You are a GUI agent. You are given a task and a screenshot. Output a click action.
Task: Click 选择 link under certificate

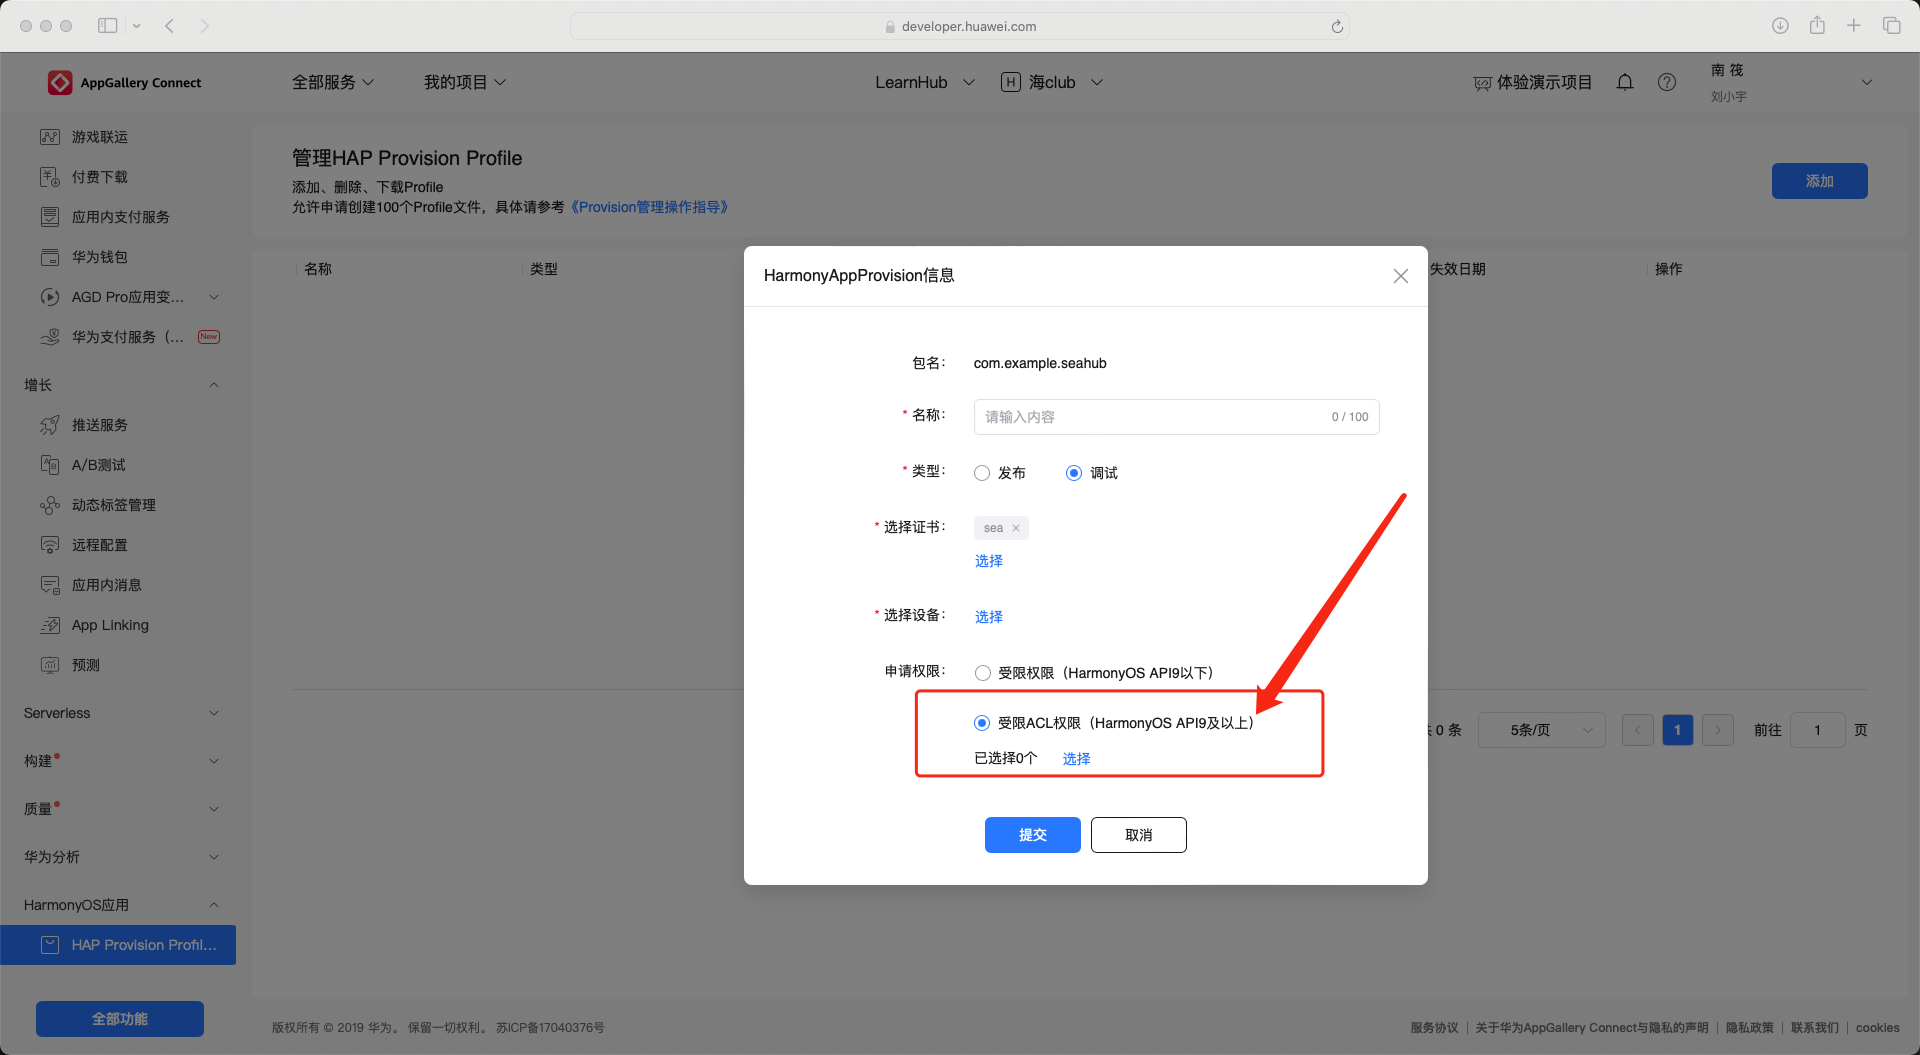tap(989, 561)
